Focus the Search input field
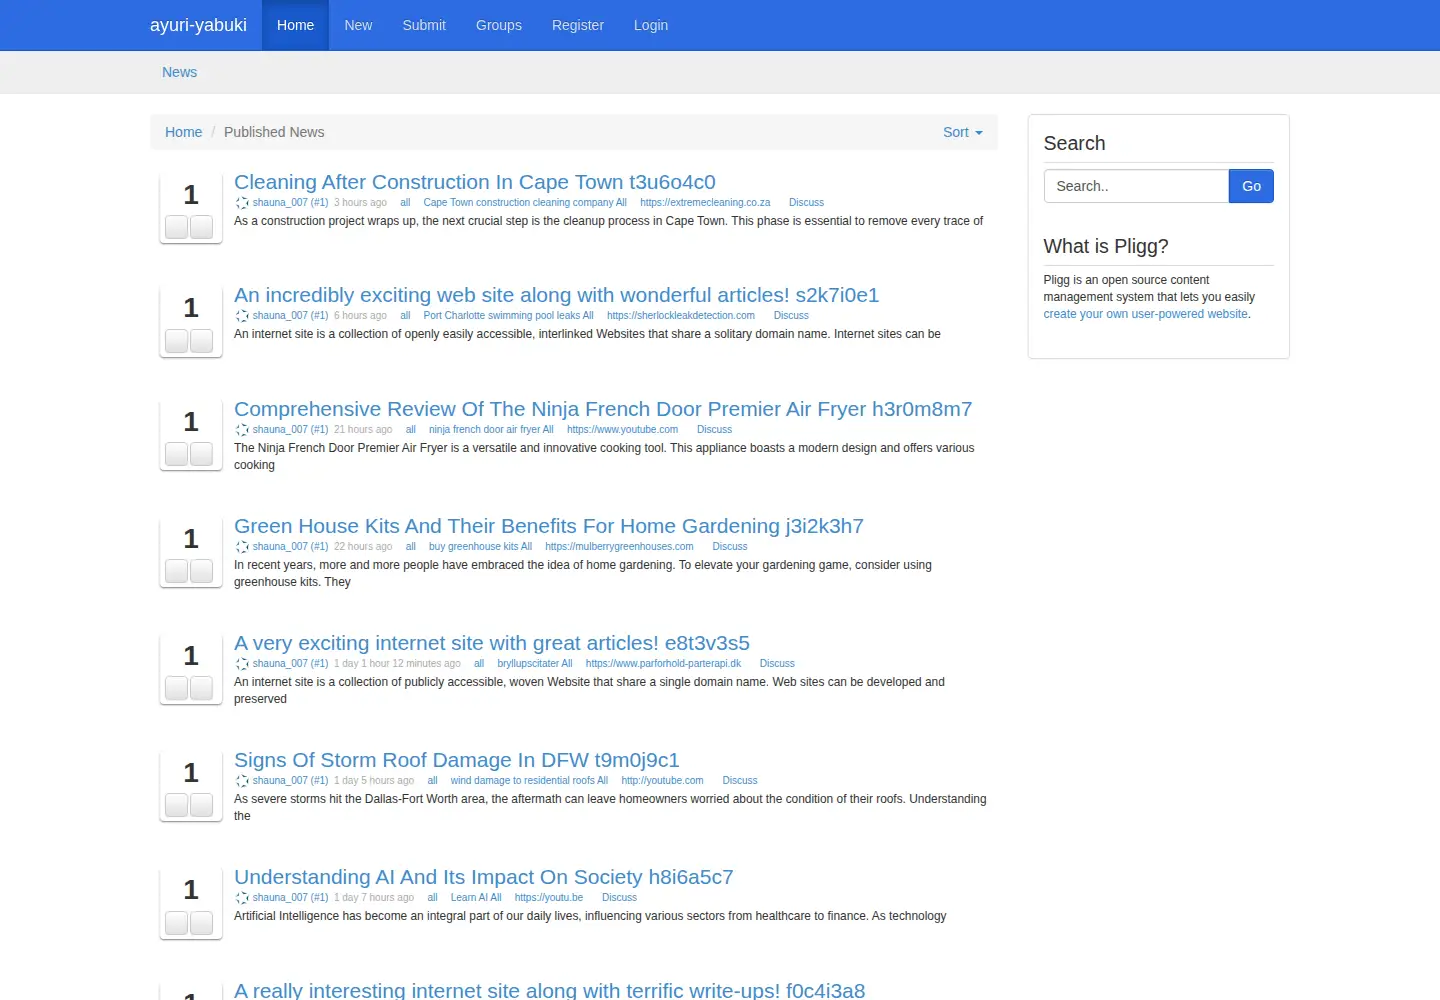1440x1000 pixels. (1136, 186)
